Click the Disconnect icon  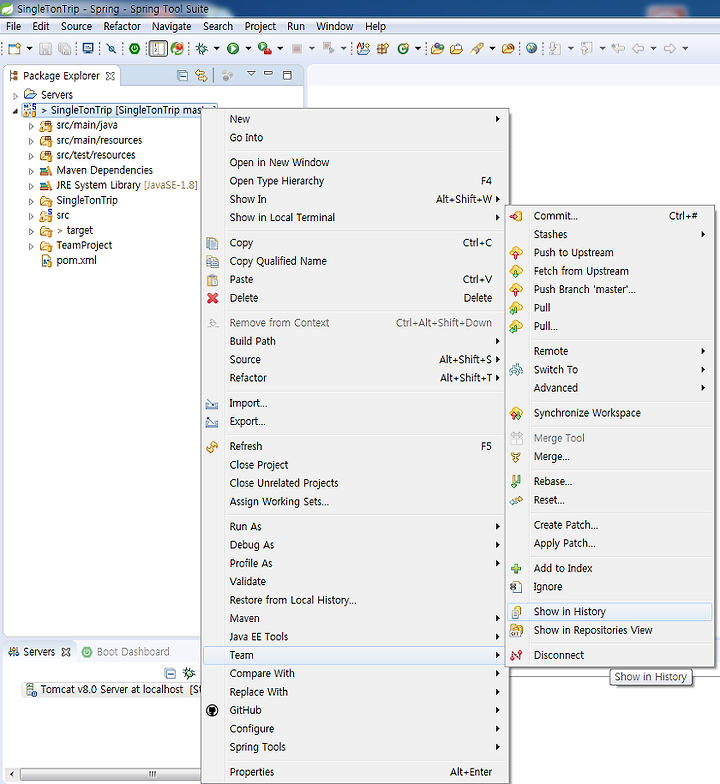point(516,655)
